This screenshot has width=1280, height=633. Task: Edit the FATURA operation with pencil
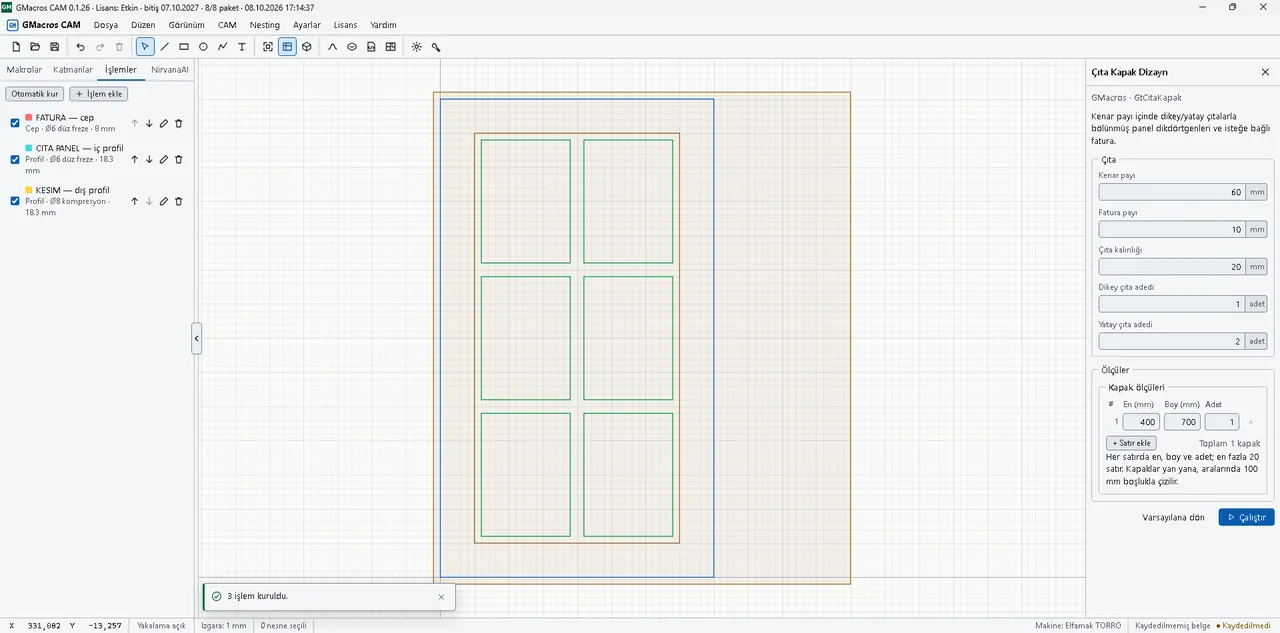[164, 124]
